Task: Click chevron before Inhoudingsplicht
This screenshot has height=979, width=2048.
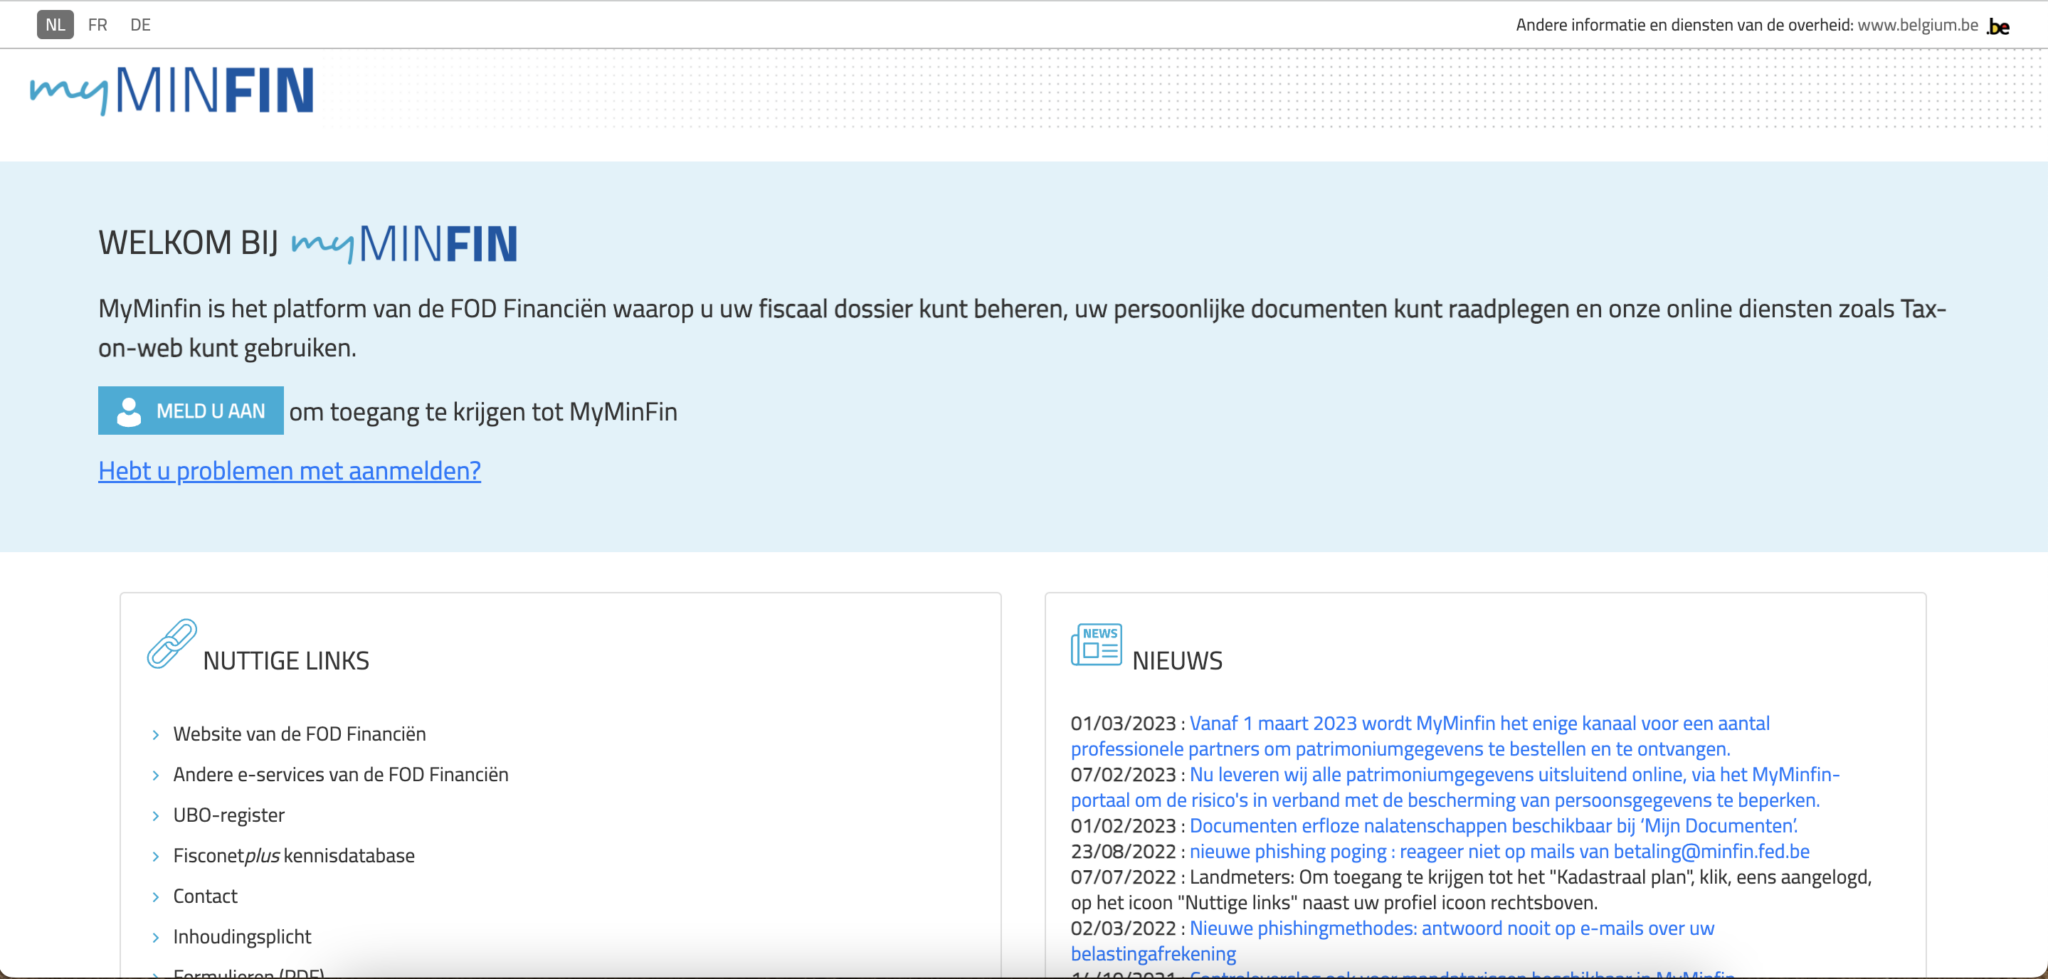Action: pyautogui.click(x=156, y=938)
